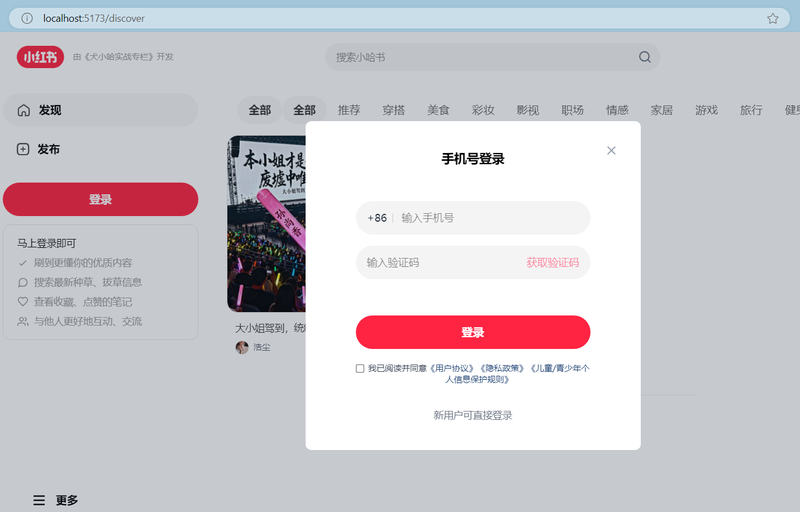Click the 新用户可直接登录 text
This screenshot has width=800, height=512.
(x=473, y=415)
